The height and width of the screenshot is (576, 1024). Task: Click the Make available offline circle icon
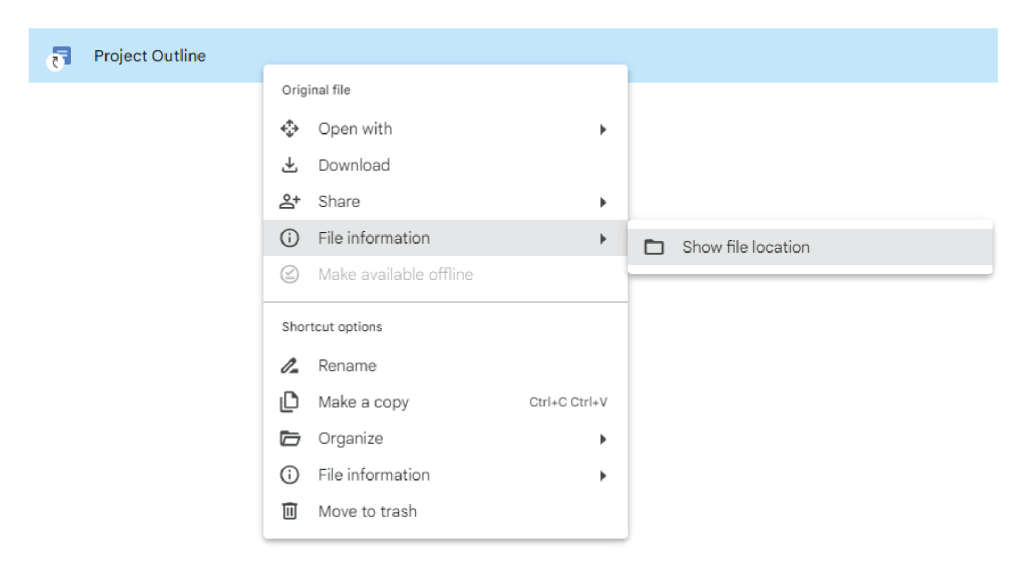[289, 274]
